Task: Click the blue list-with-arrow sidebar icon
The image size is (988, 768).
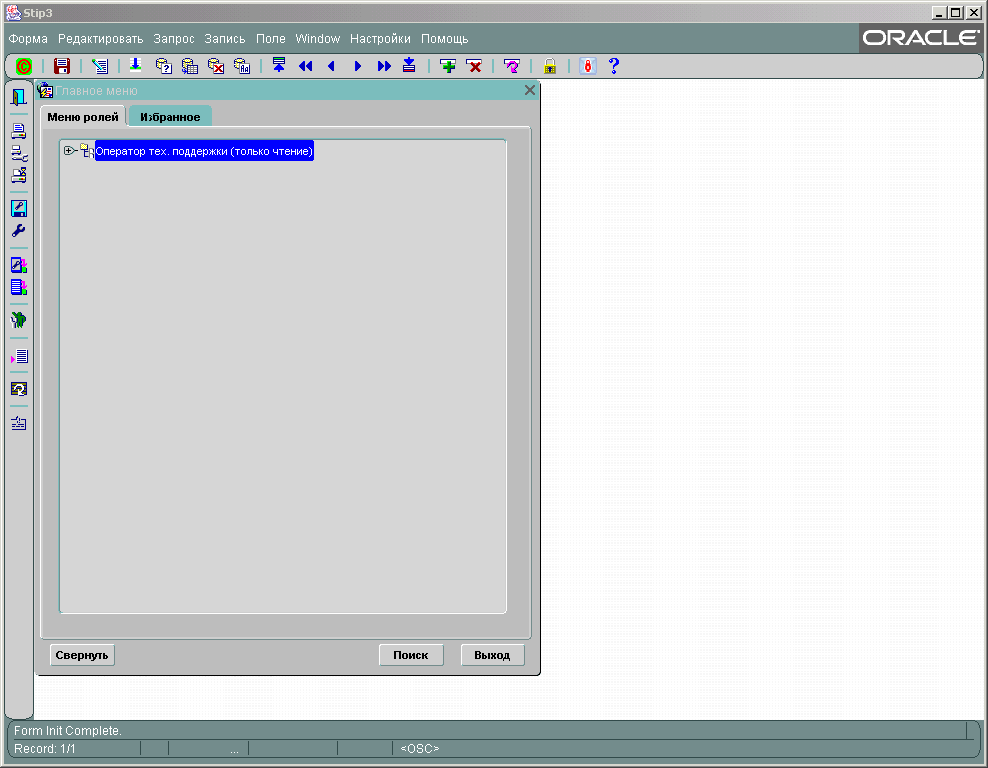Action: click(19, 287)
